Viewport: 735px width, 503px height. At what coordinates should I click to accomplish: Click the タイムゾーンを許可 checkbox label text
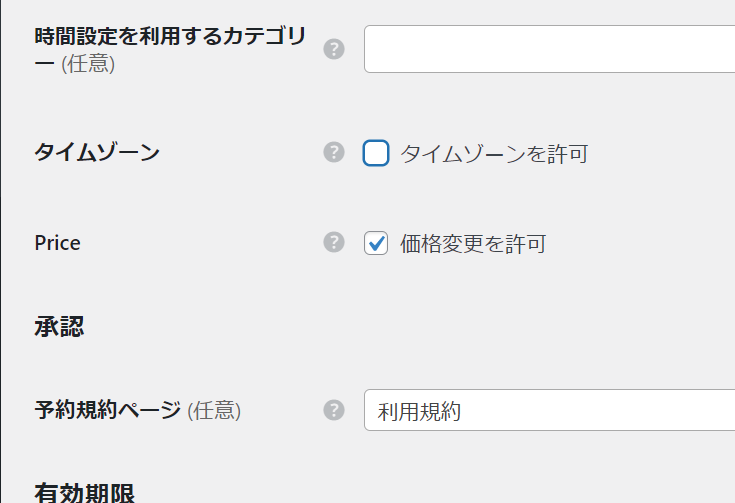click(x=494, y=153)
